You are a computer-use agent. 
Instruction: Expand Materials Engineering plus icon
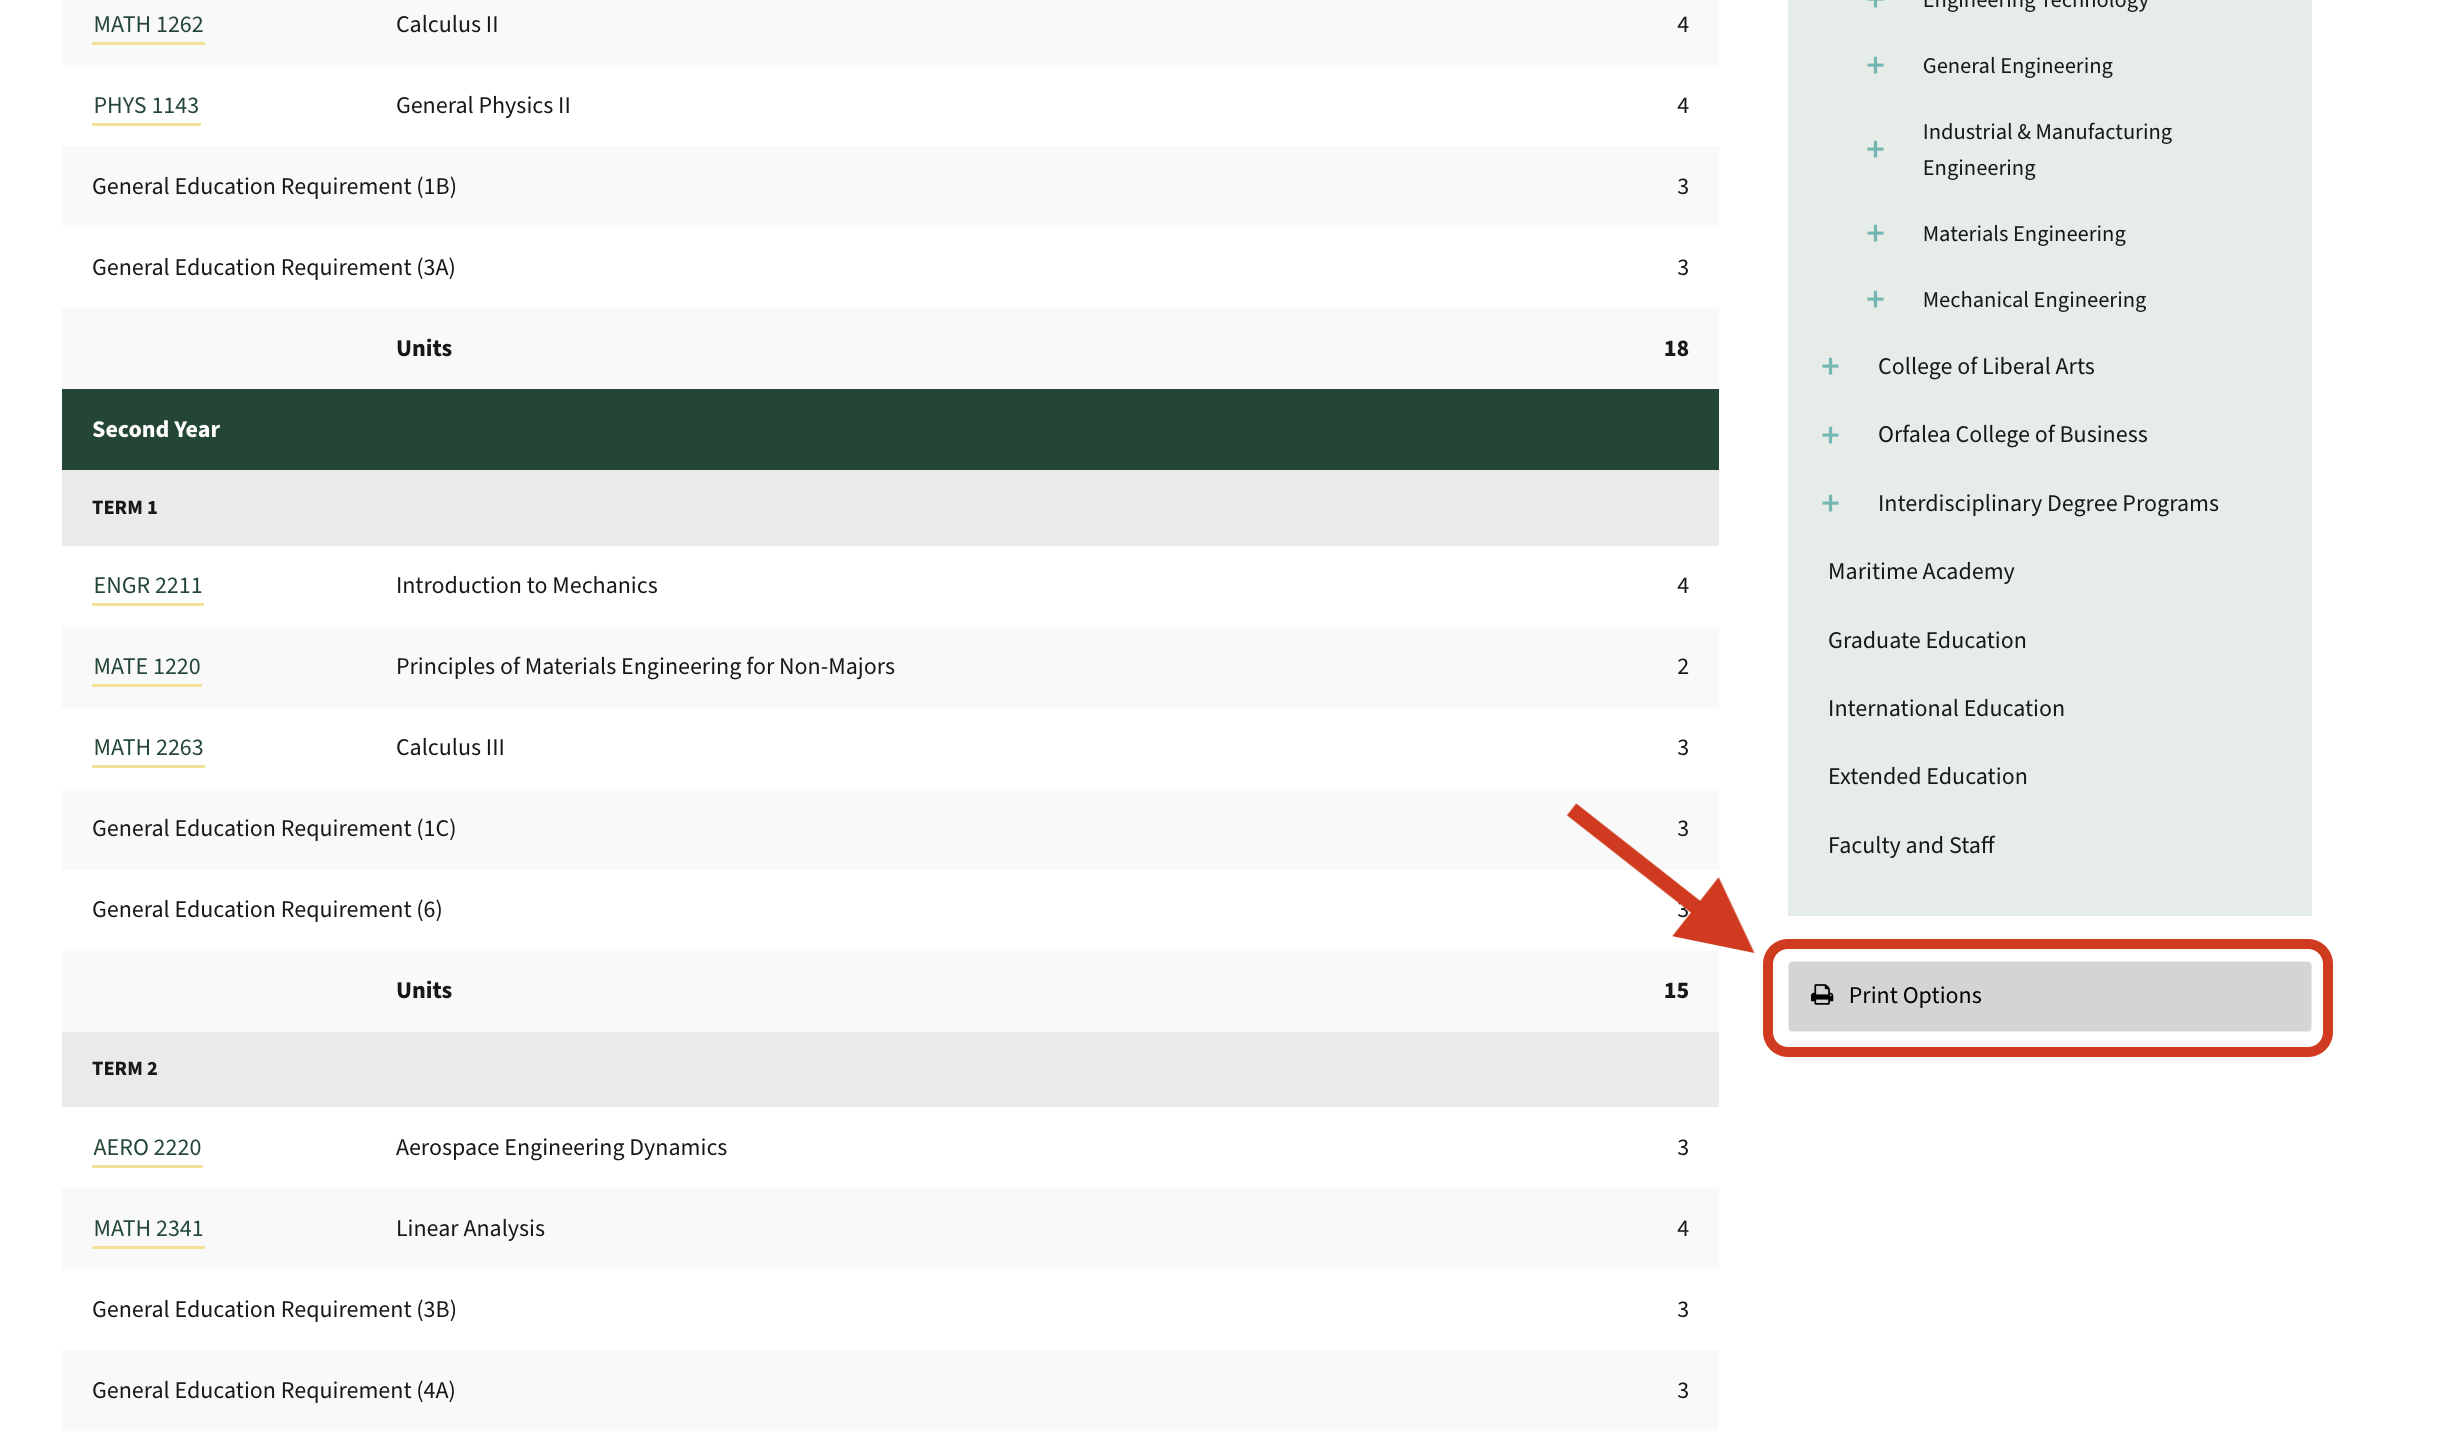(1875, 234)
